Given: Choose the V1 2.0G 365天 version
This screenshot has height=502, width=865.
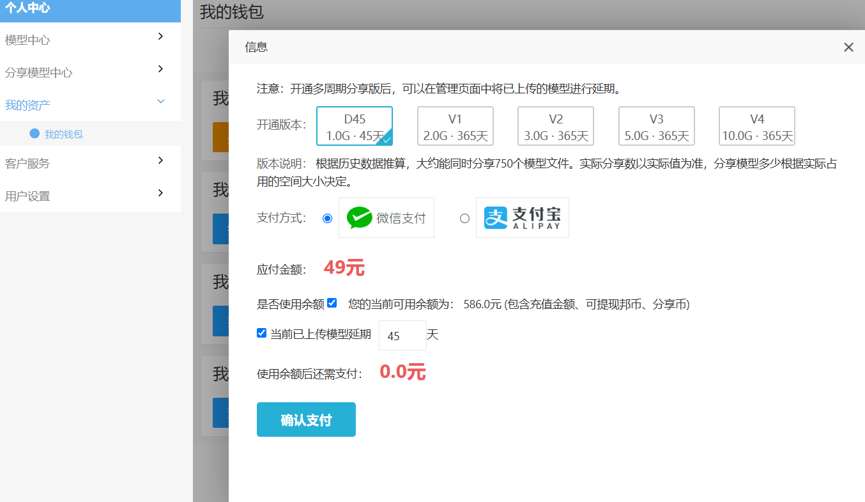Looking at the screenshot, I should [x=455, y=126].
